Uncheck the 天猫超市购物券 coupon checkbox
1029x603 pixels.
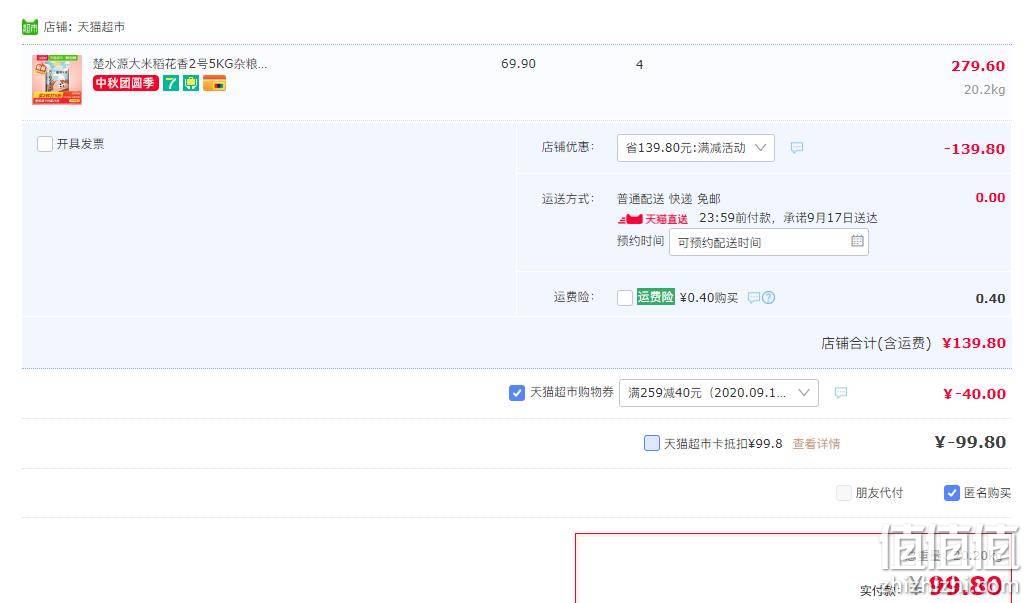516,392
